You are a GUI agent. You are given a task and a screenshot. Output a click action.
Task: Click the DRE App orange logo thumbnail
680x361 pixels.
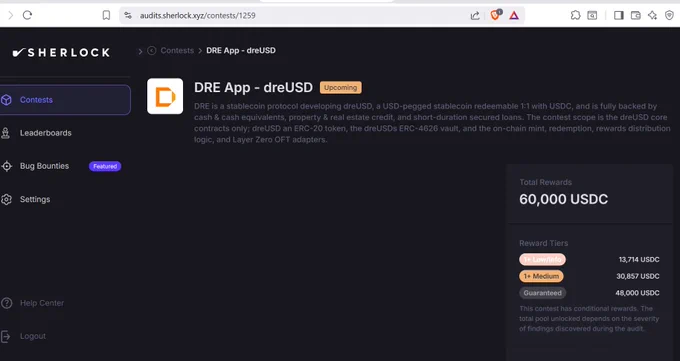(x=165, y=96)
